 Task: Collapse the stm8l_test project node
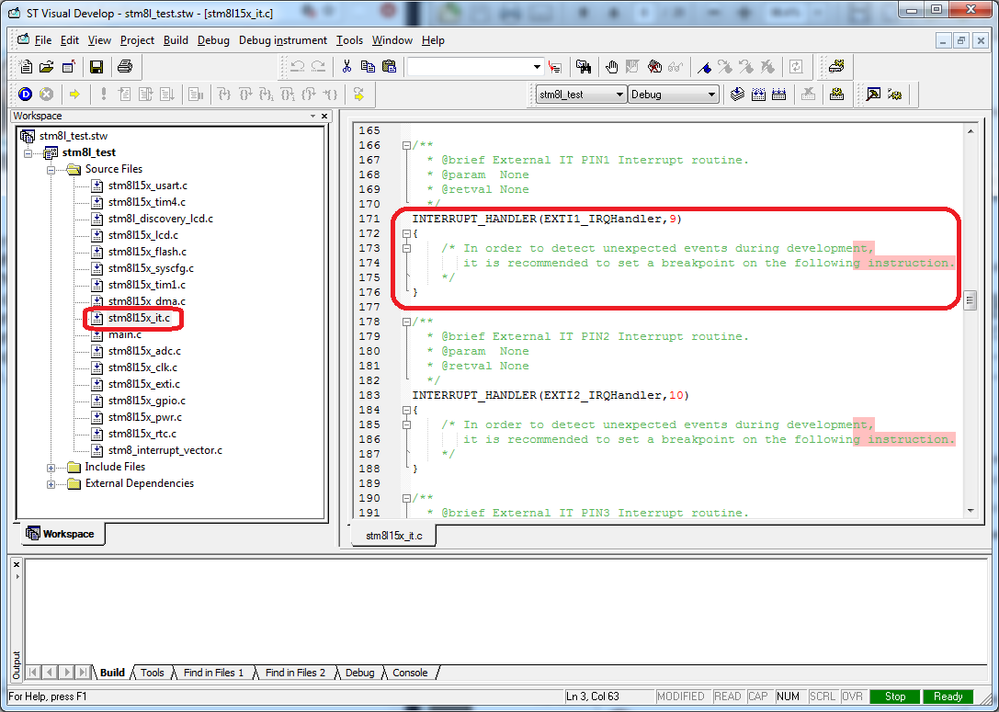28,153
